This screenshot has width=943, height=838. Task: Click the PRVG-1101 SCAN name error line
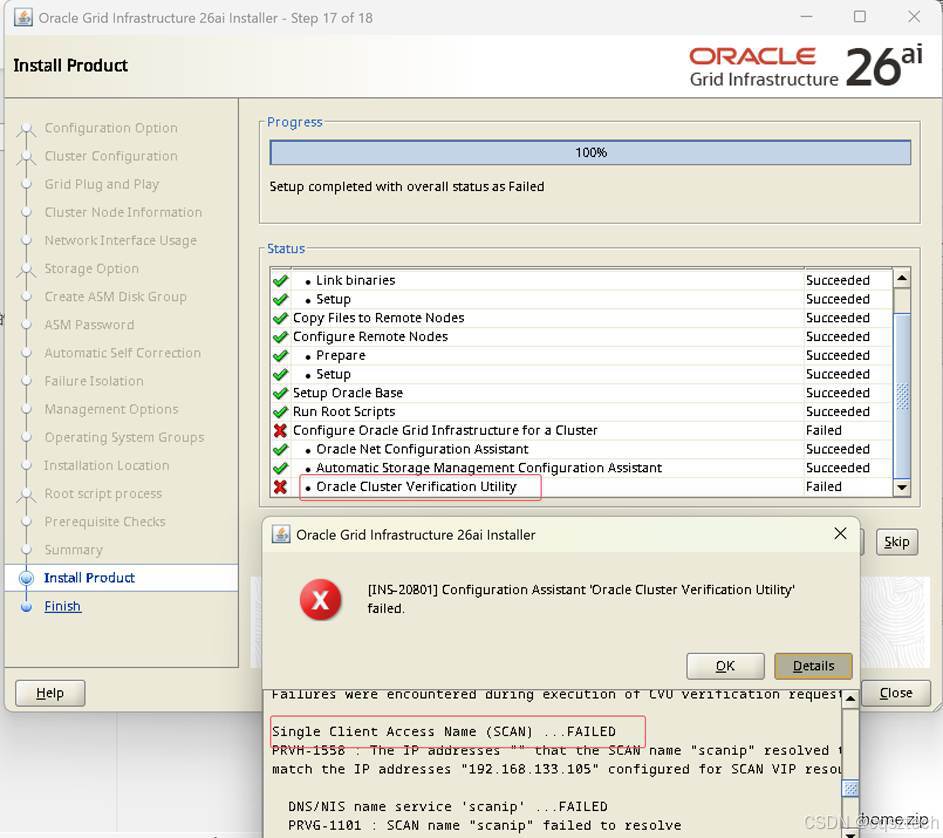(x=485, y=825)
